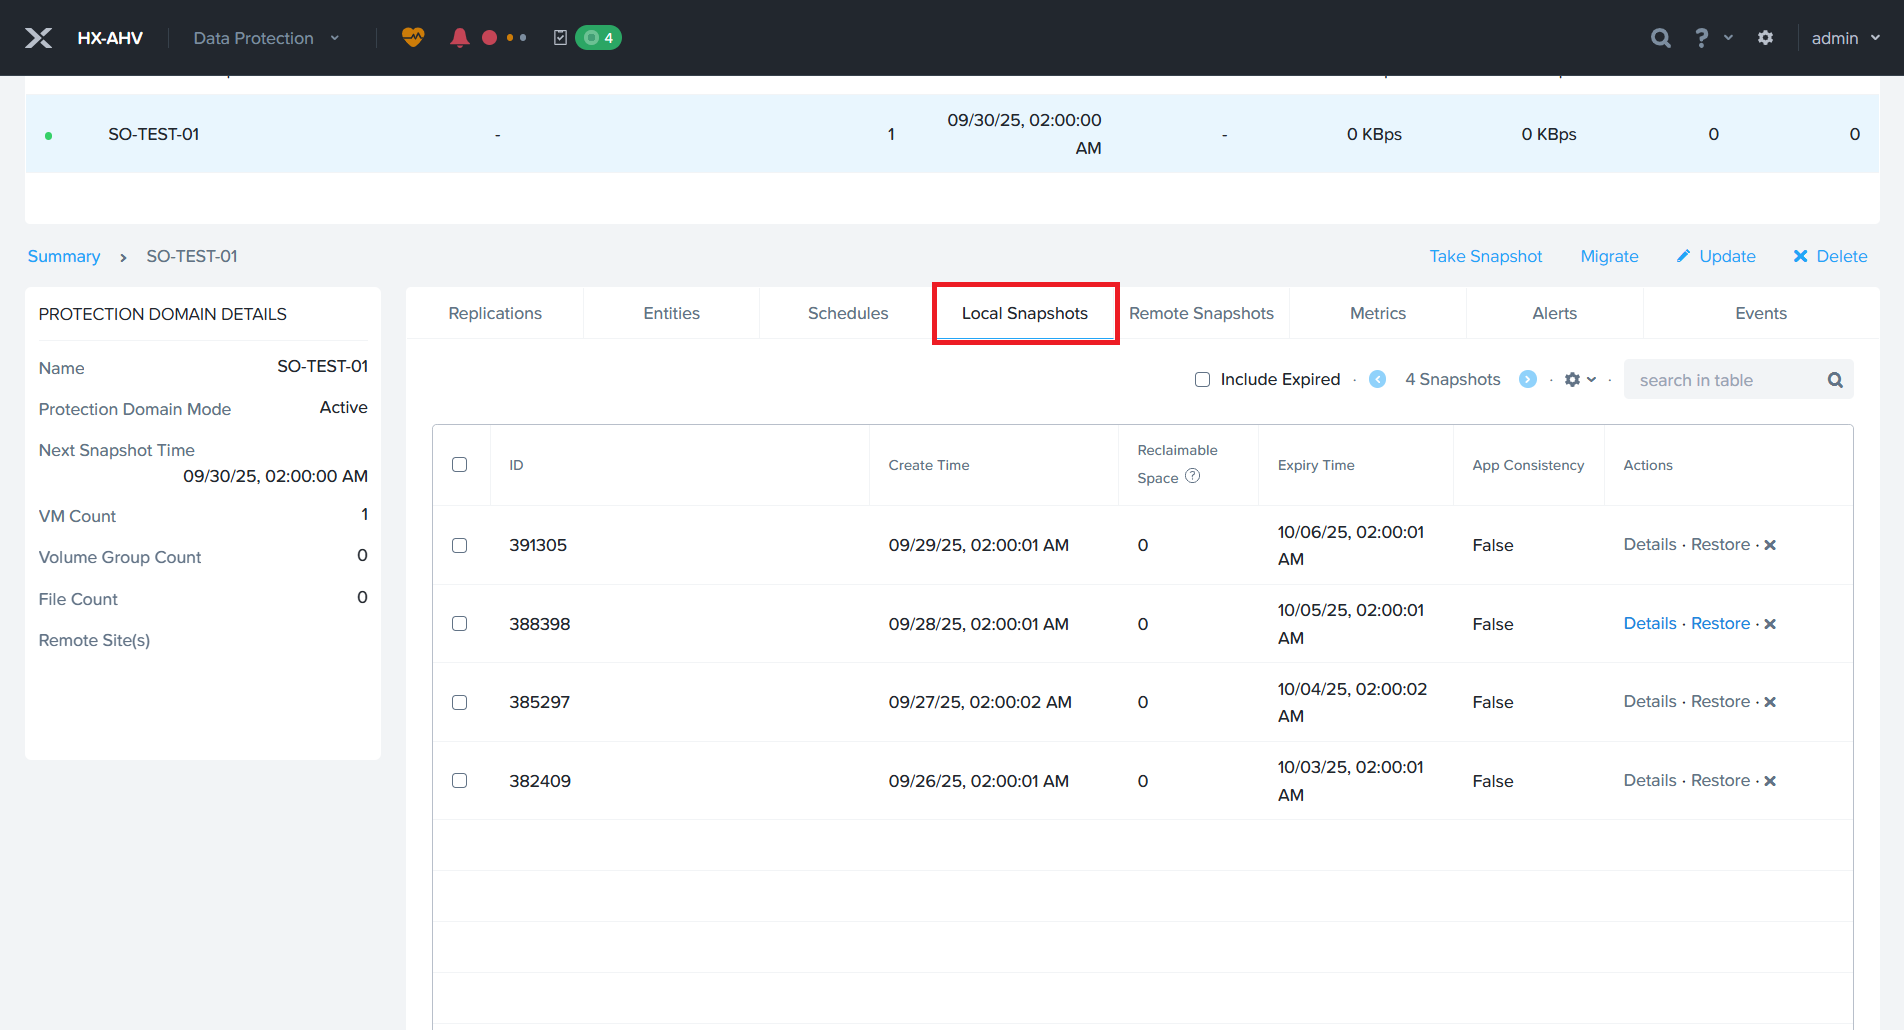This screenshot has height=1030, width=1904.
Task: Switch to the Schedules tab
Action: coord(847,314)
